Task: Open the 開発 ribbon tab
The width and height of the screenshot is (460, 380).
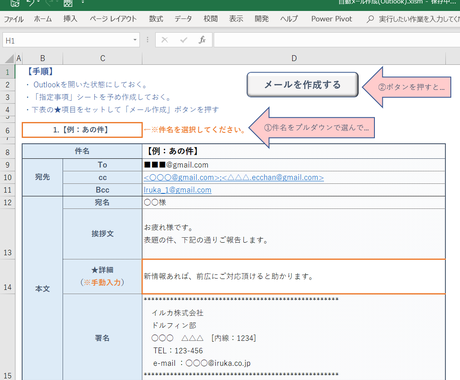Action: (262, 19)
